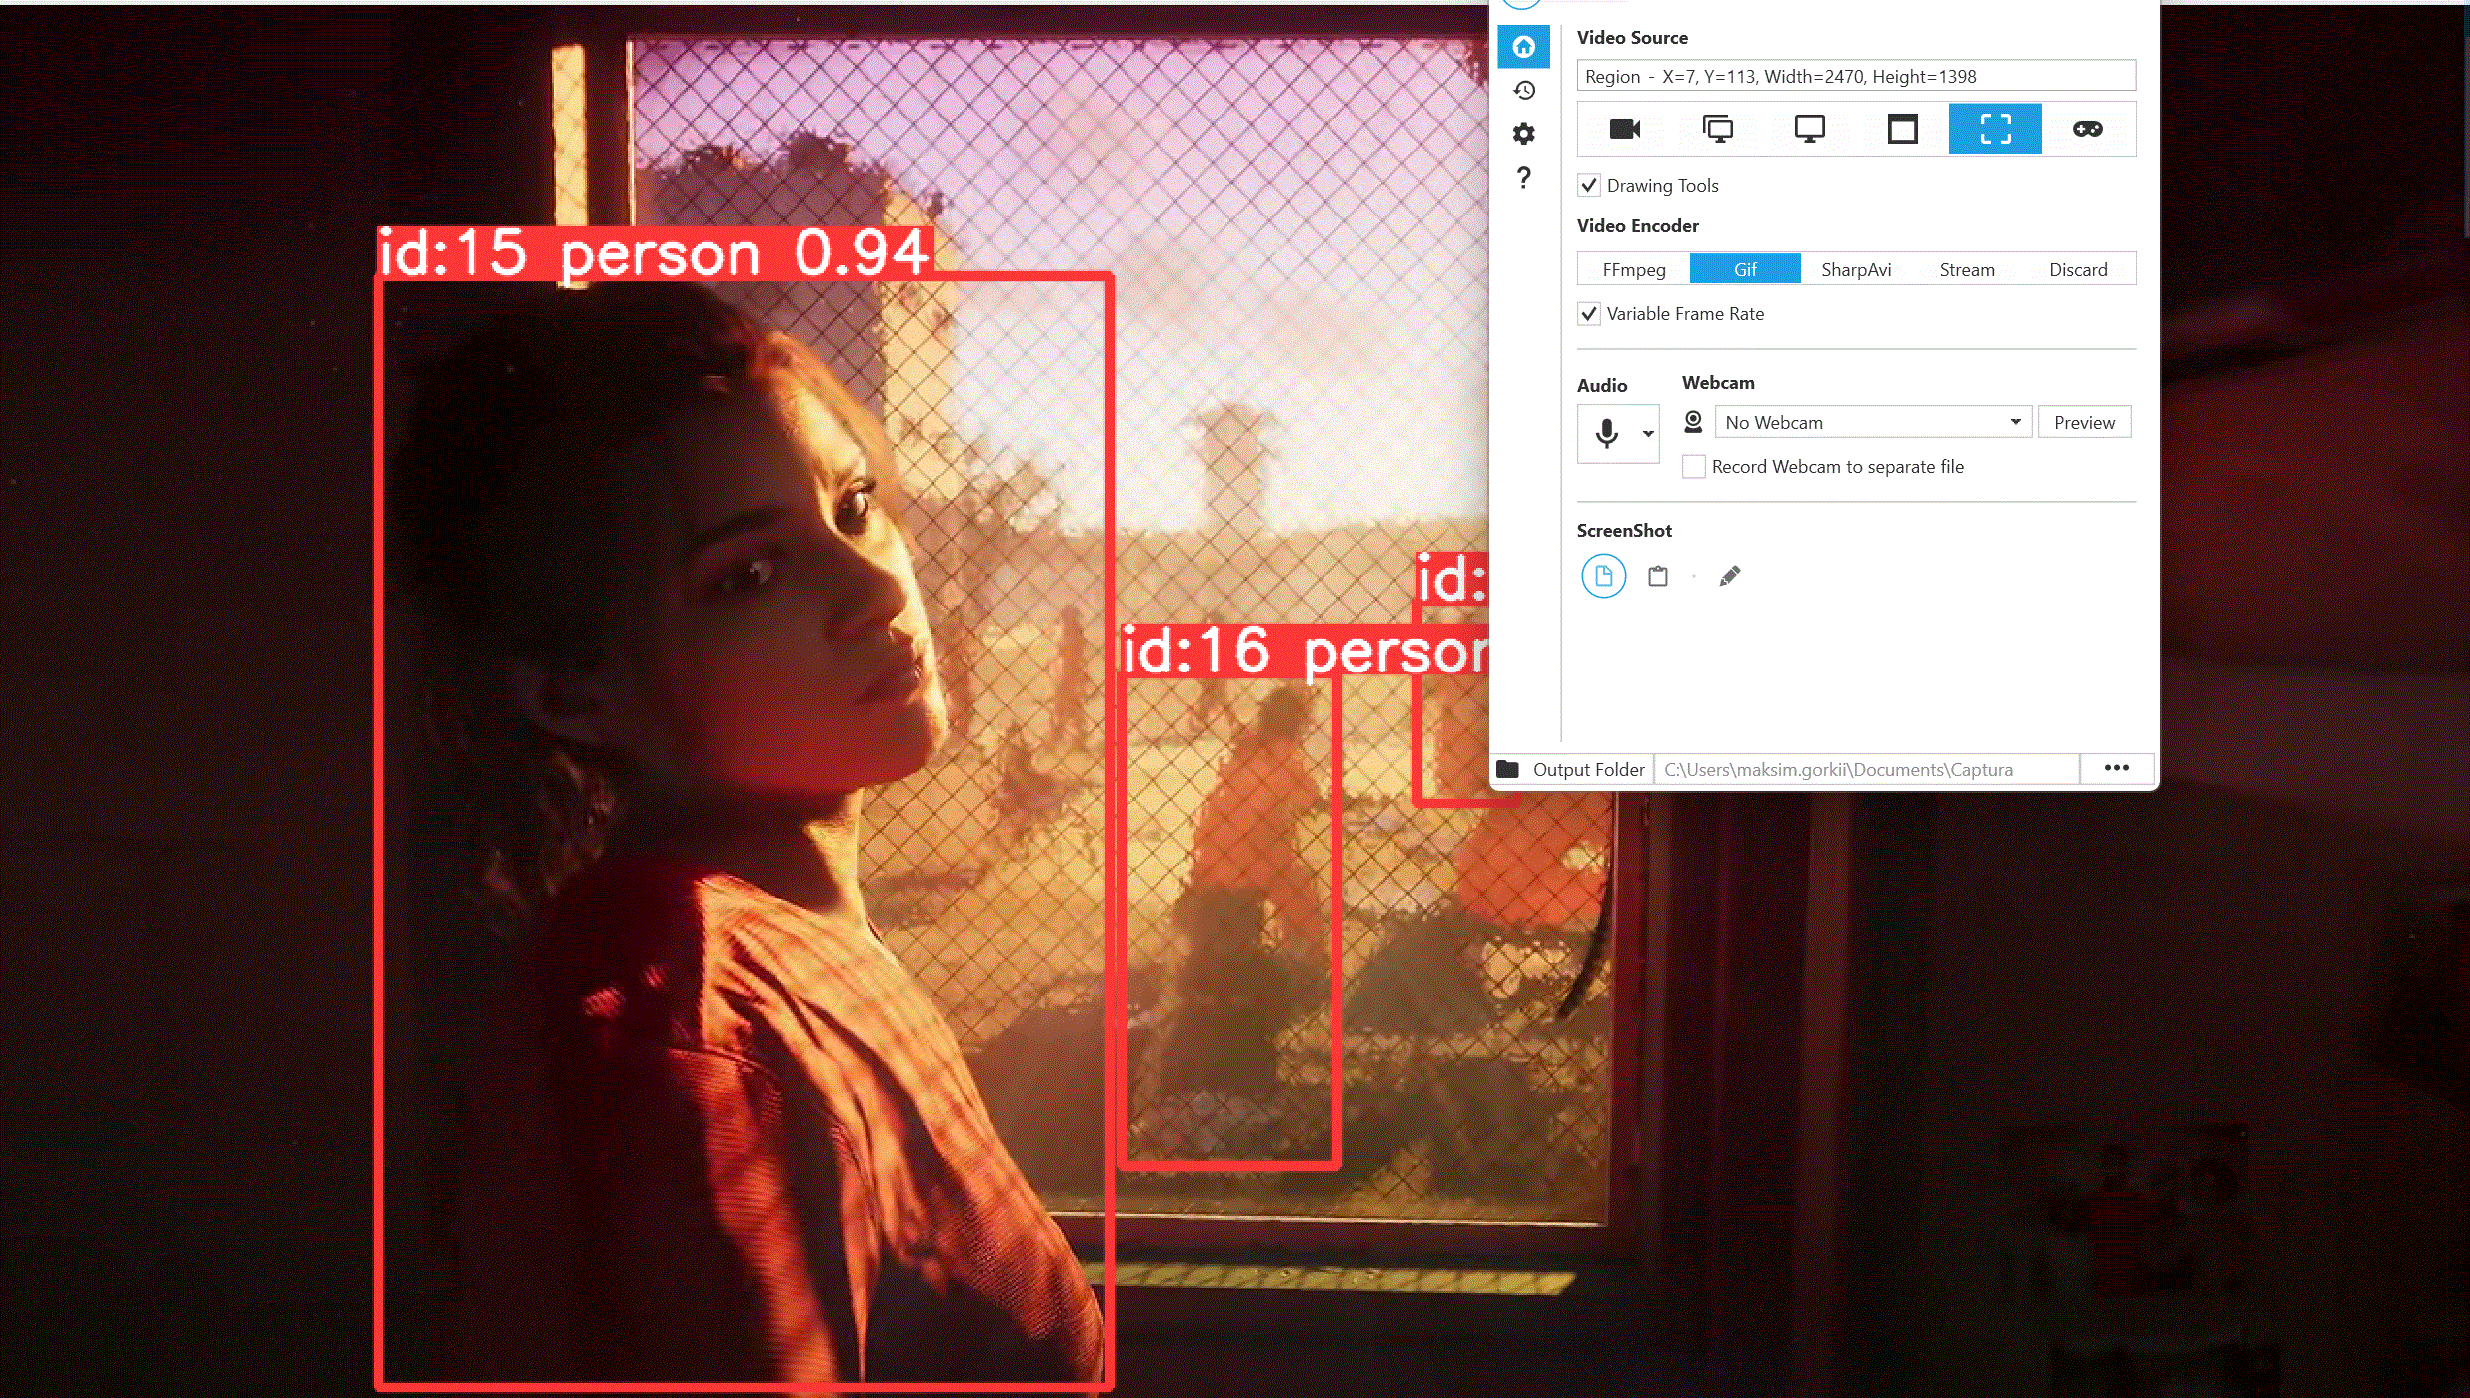This screenshot has height=1398, width=2470.
Task: Select the SharpAvi encoder tab
Action: [x=1856, y=269]
